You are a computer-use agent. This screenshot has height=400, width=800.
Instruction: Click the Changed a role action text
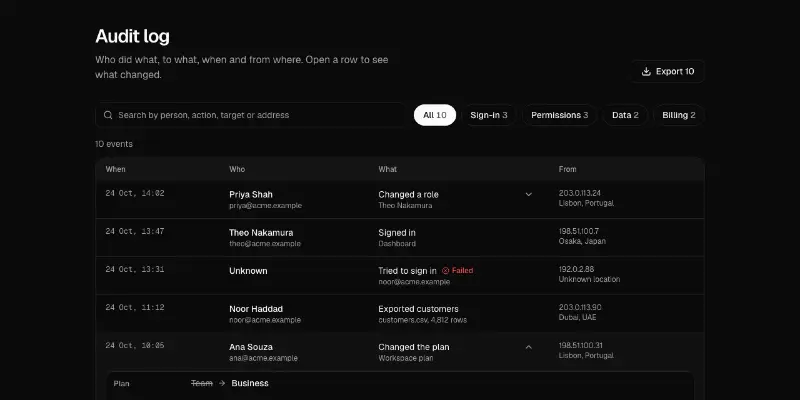pos(408,194)
